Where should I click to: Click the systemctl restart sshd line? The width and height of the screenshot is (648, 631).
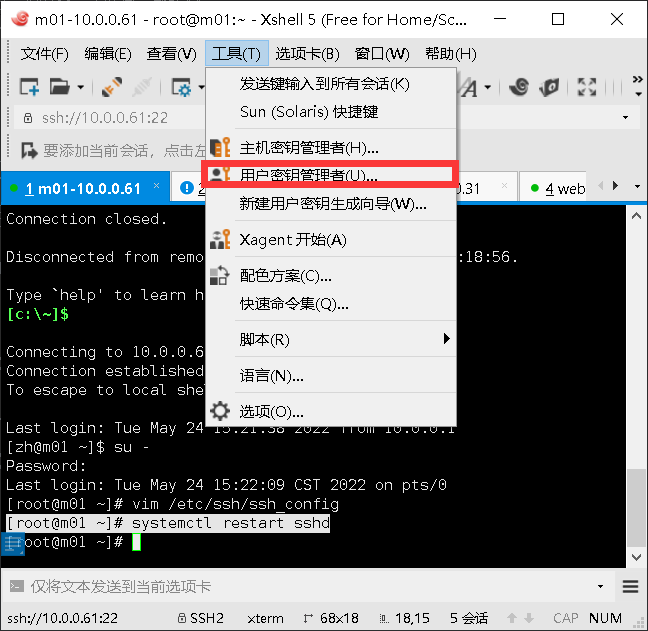pyautogui.click(x=168, y=523)
